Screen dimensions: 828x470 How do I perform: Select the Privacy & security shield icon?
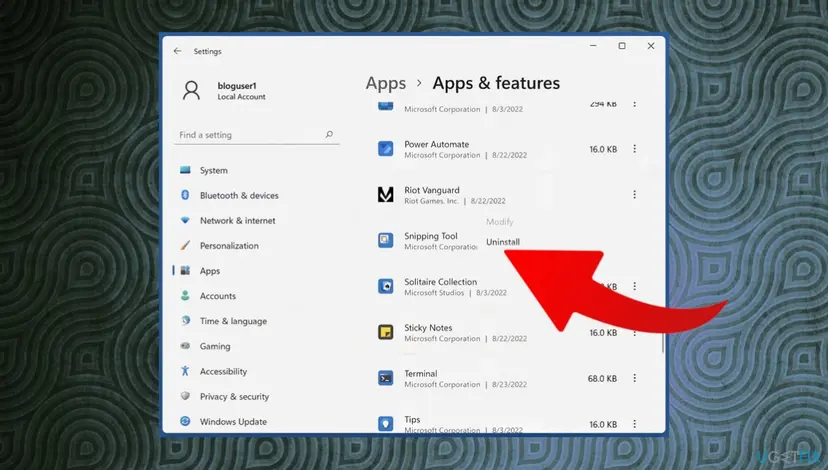tap(185, 396)
